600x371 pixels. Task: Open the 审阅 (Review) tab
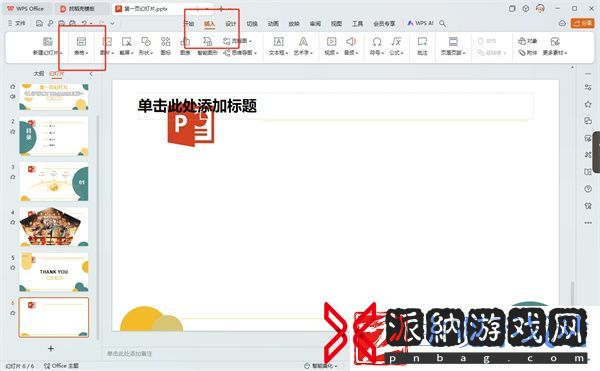tap(315, 23)
